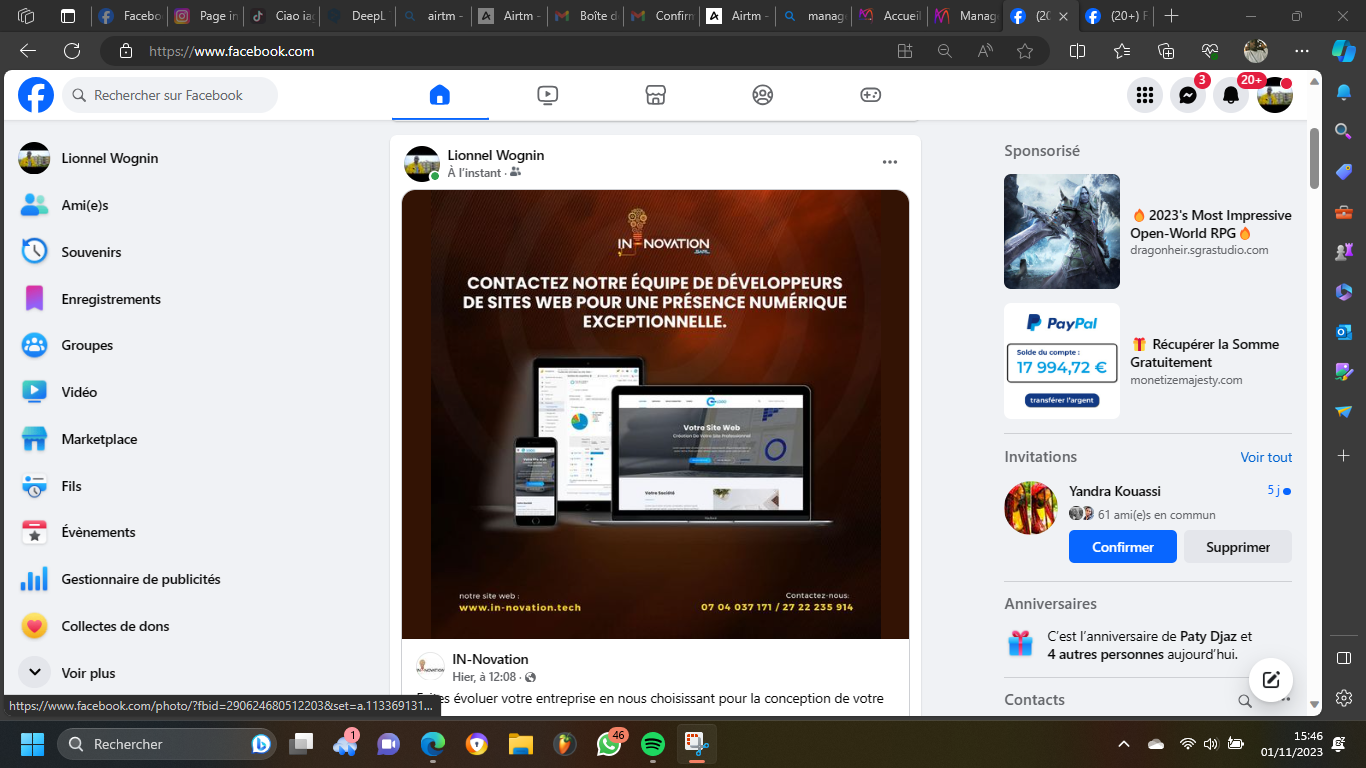Open Souvenirs in the left sidebar
The height and width of the screenshot is (768, 1366).
click(x=91, y=252)
